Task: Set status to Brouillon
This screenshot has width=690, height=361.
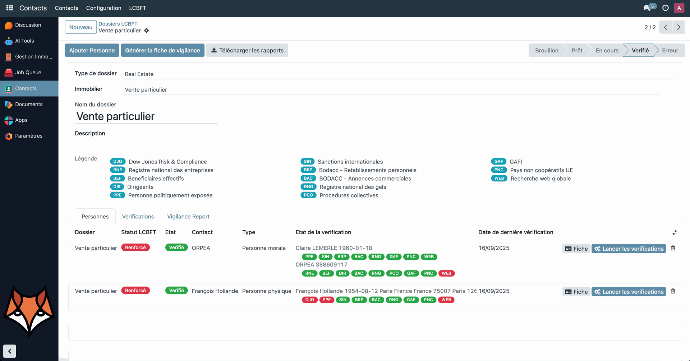Action: coord(546,51)
